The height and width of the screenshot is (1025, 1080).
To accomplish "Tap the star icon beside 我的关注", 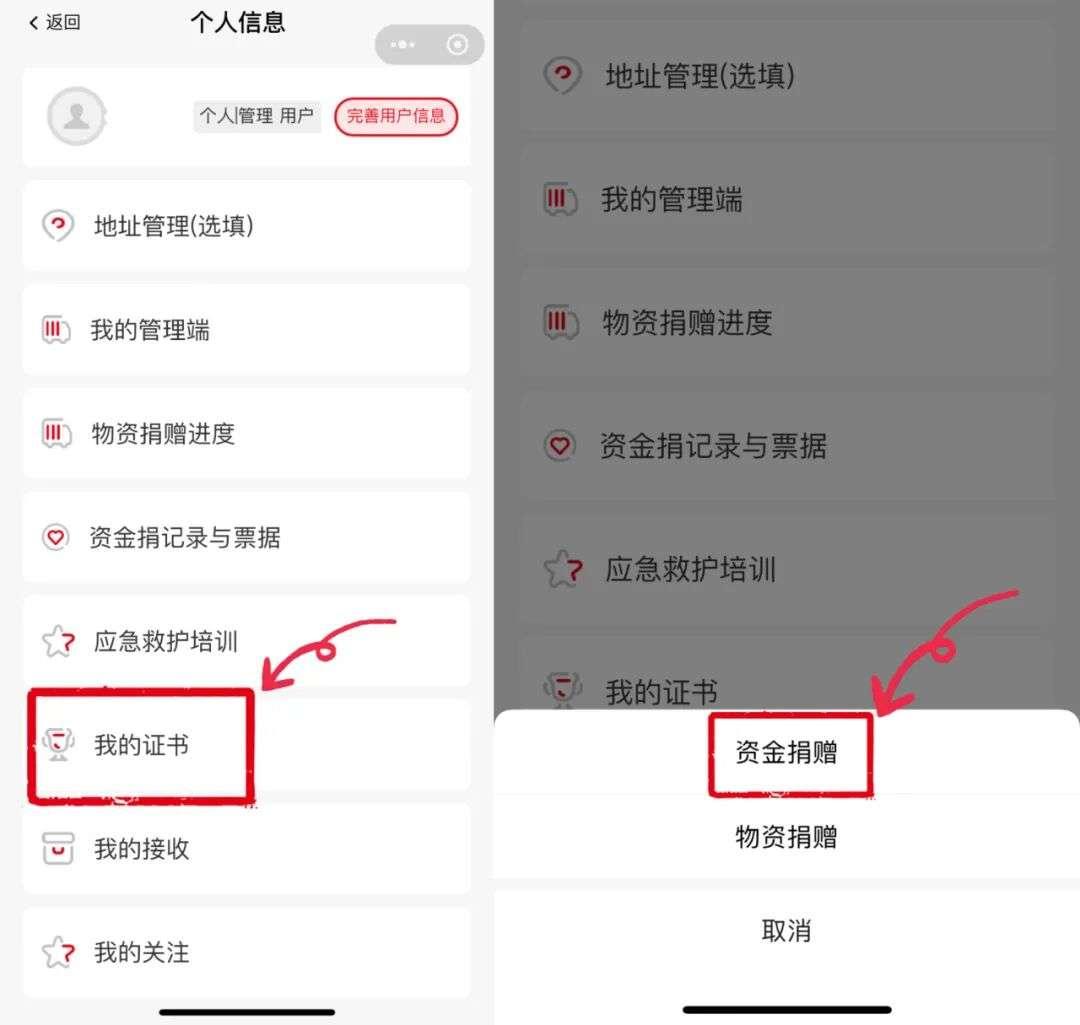I will point(59,953).
